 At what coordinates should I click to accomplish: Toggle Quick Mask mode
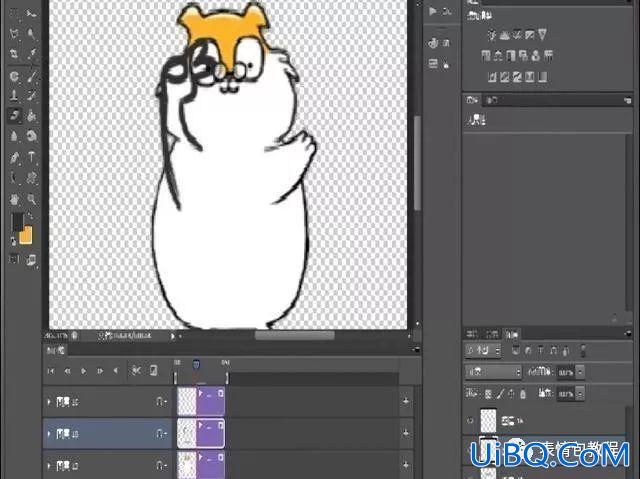[15, 259]
